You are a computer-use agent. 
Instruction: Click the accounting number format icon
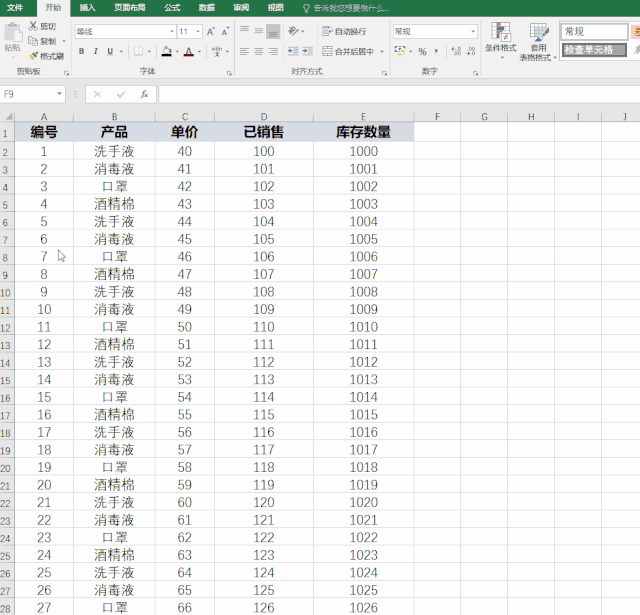tap(400, 51)
